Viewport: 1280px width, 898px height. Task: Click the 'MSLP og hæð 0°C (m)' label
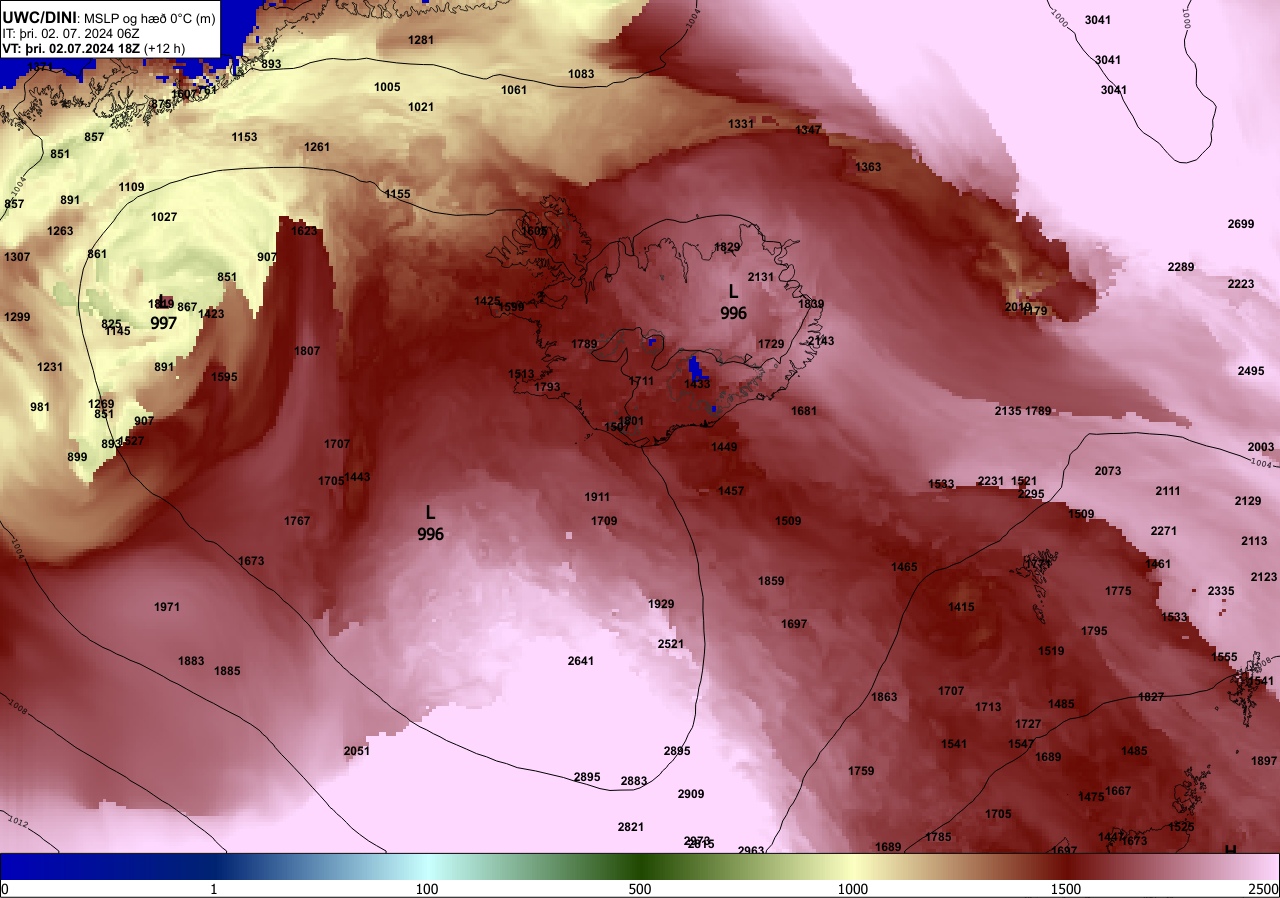pyautogui.click(x=148, y=18)
